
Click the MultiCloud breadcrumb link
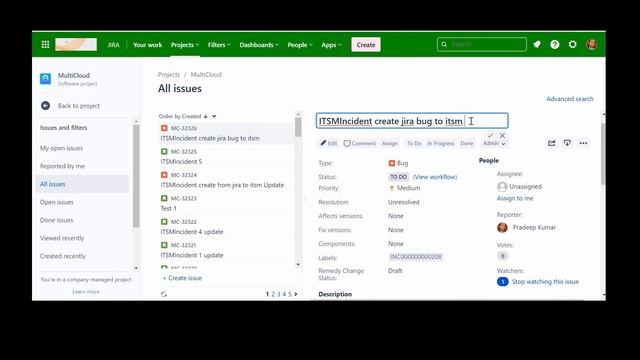pos(206,75)
